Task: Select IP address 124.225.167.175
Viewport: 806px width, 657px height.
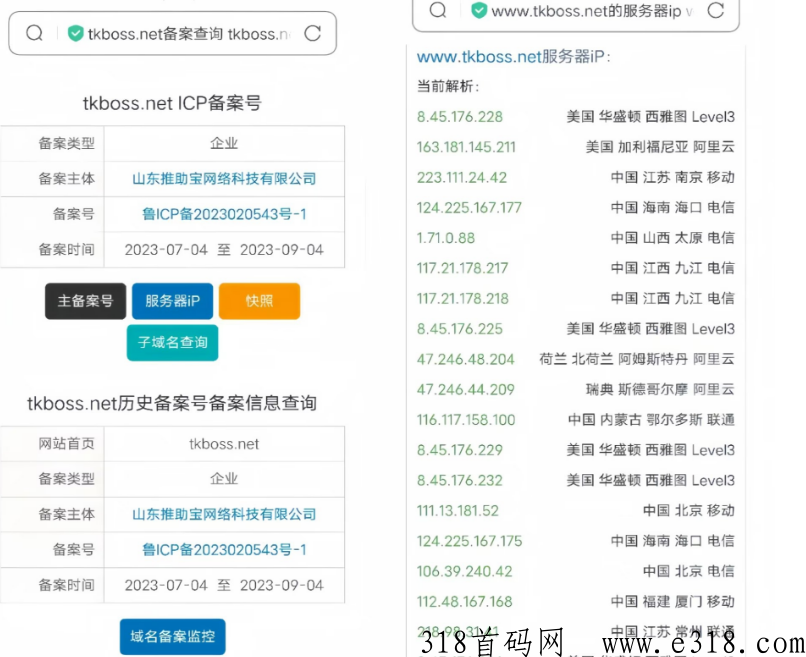Action: coord(469,541)
